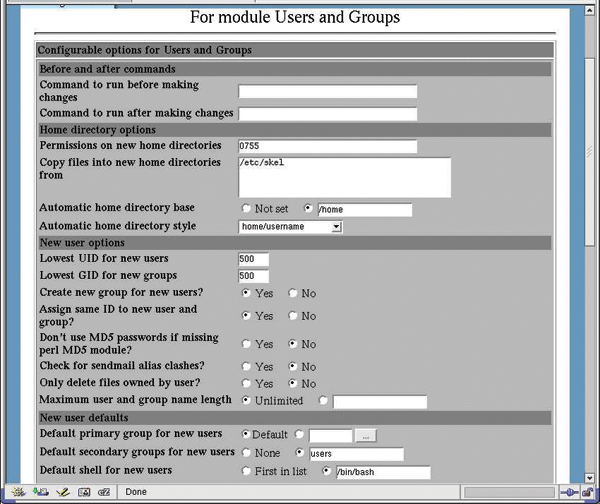Select Yes for check sendmail alias clashes
The width and height of the screenshot is (600, 504).
246,366
